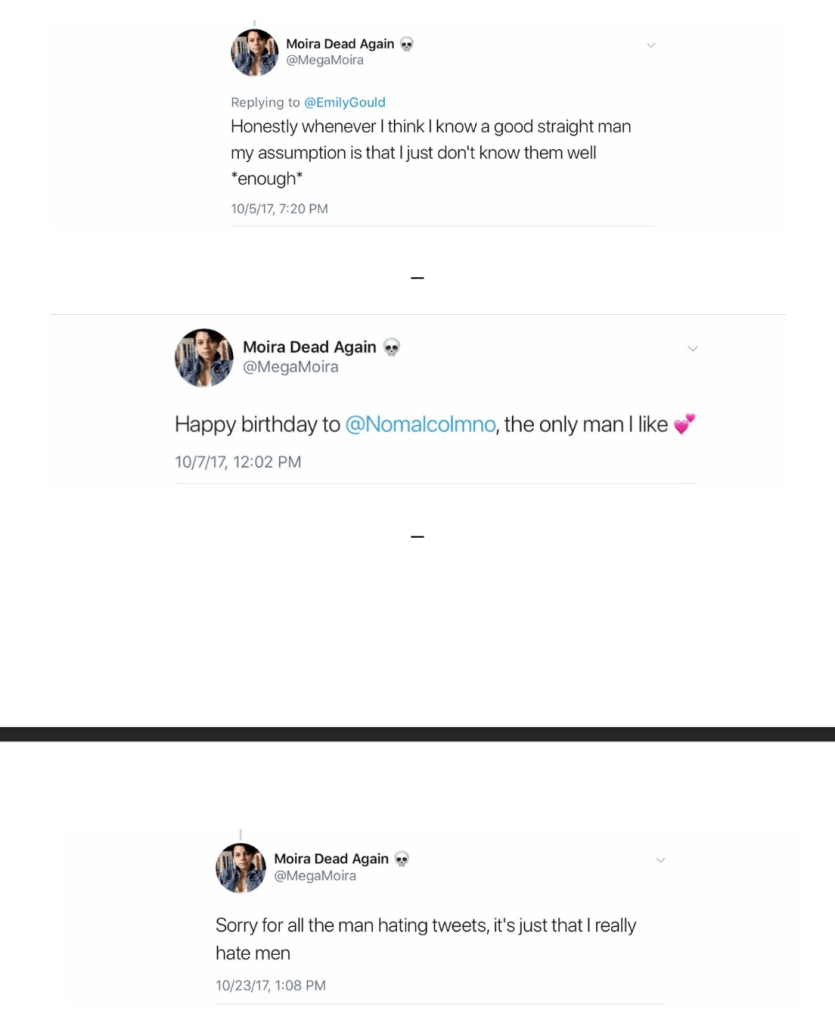Click the 10/5/17, 7:20 PM timestamp
This screenshot has height=1023, width=835.
click(279, 209)
